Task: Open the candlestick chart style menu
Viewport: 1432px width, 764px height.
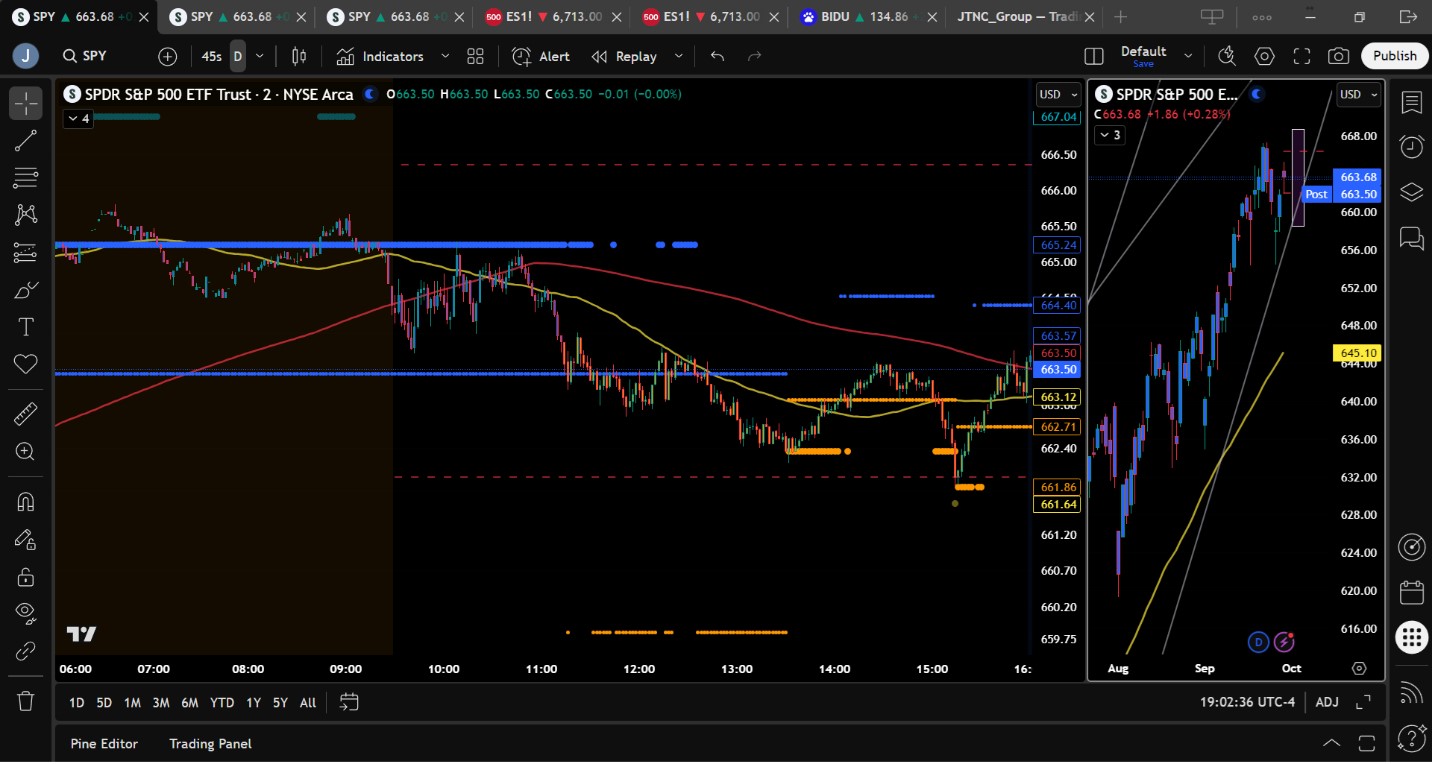Action: 299,56
